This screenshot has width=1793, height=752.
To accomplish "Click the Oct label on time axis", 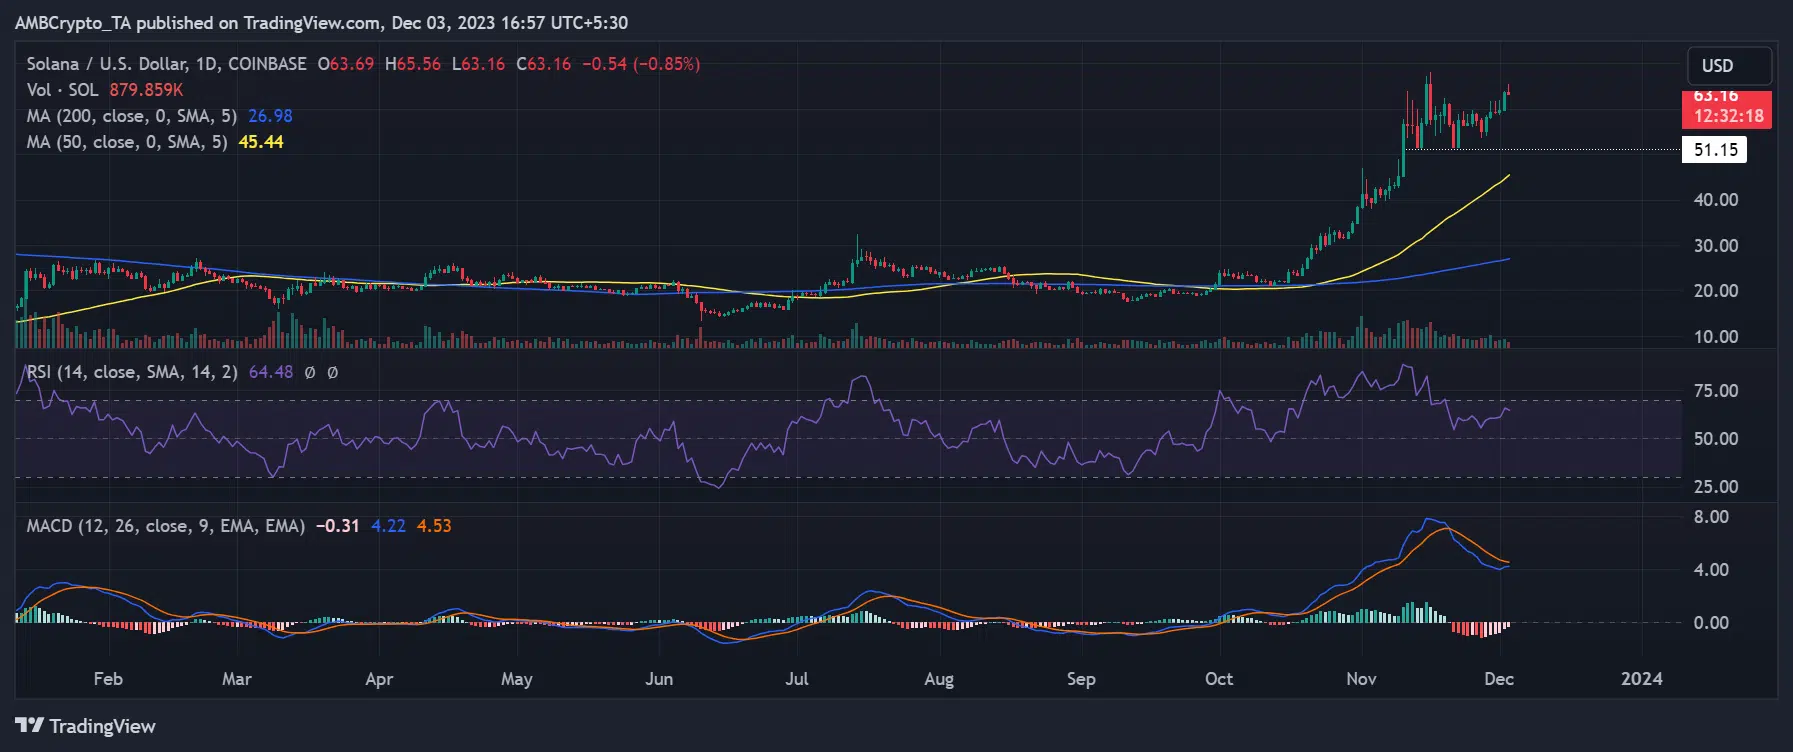I will pos(1219,679).
